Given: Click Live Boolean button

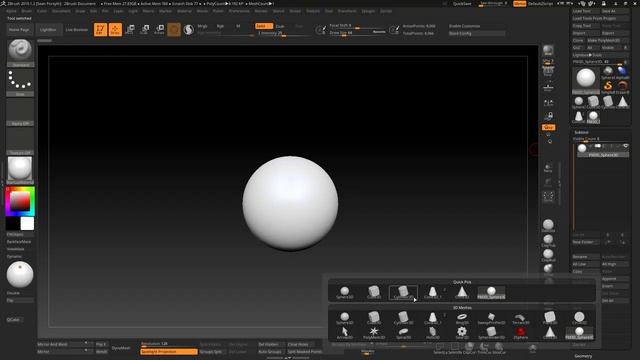Looking at the screenshot, I should (77, 29).
